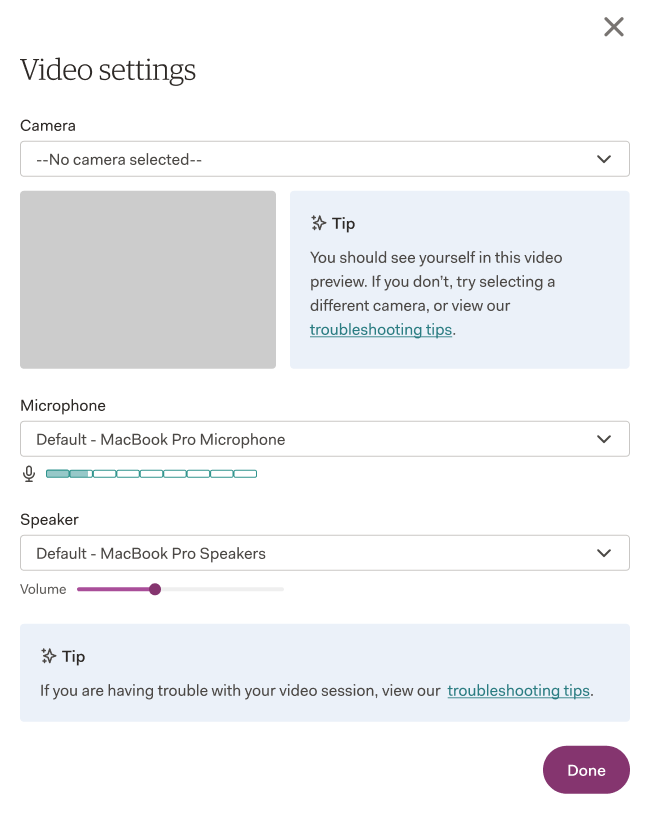This screenshot has height=826, width=650.
Task: Click the Speaker label text
Action: [50, 520]
